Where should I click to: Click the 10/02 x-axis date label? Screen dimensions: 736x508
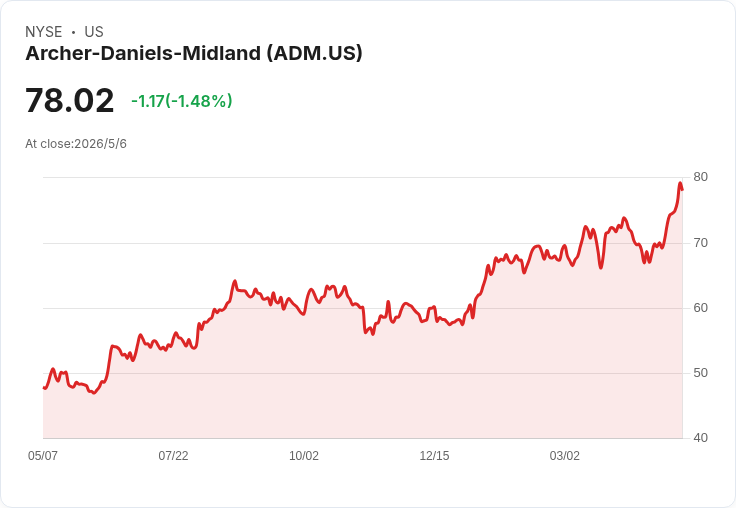pos(304,455)
